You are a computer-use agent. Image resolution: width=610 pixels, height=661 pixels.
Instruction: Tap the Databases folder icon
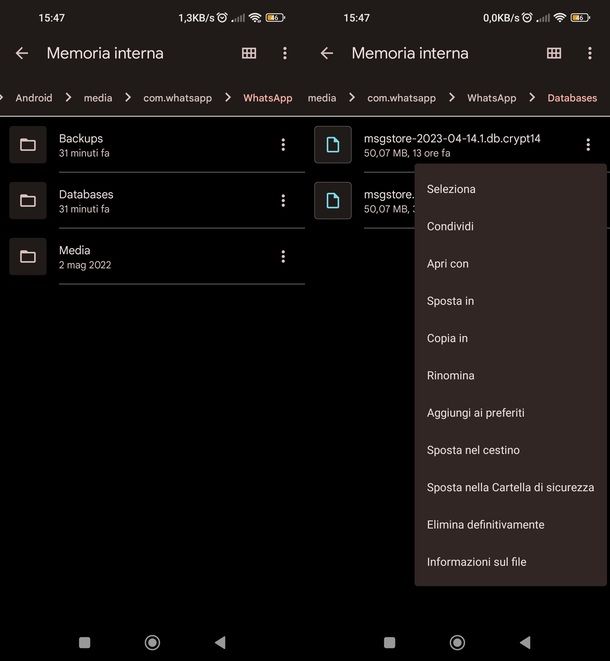click(28, 201)
